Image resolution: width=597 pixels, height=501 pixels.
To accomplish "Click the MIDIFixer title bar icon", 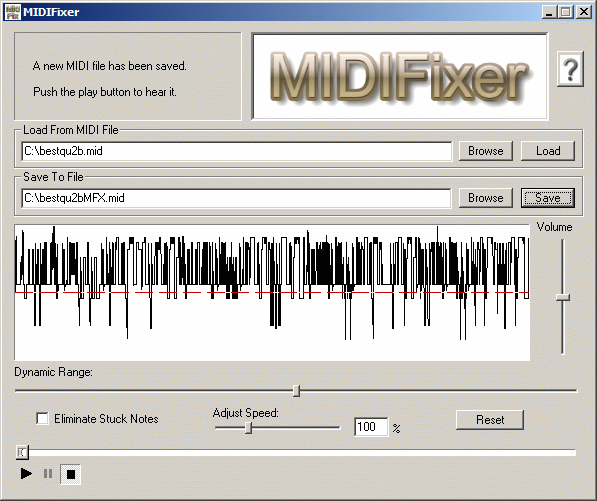I will (x=13, y=12).
